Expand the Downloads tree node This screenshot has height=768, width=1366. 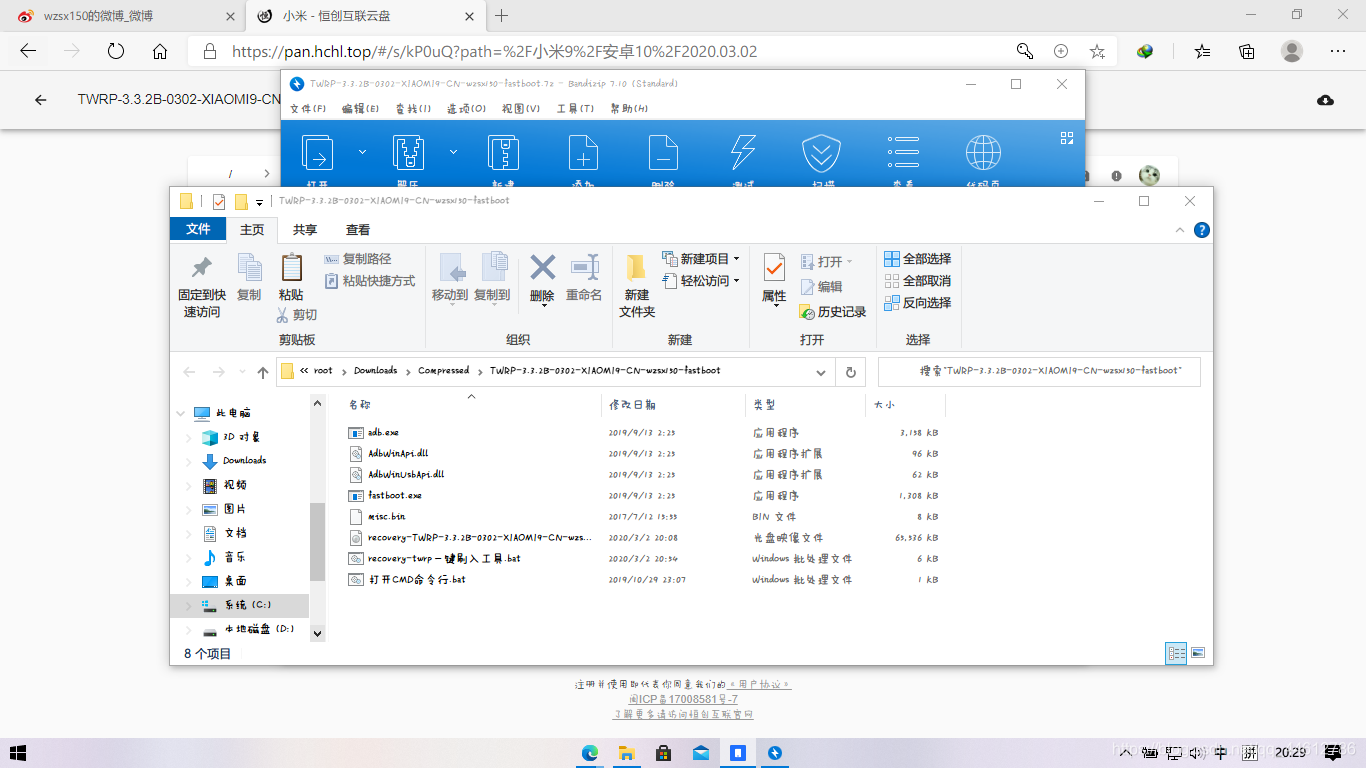[x=189, y=461]
